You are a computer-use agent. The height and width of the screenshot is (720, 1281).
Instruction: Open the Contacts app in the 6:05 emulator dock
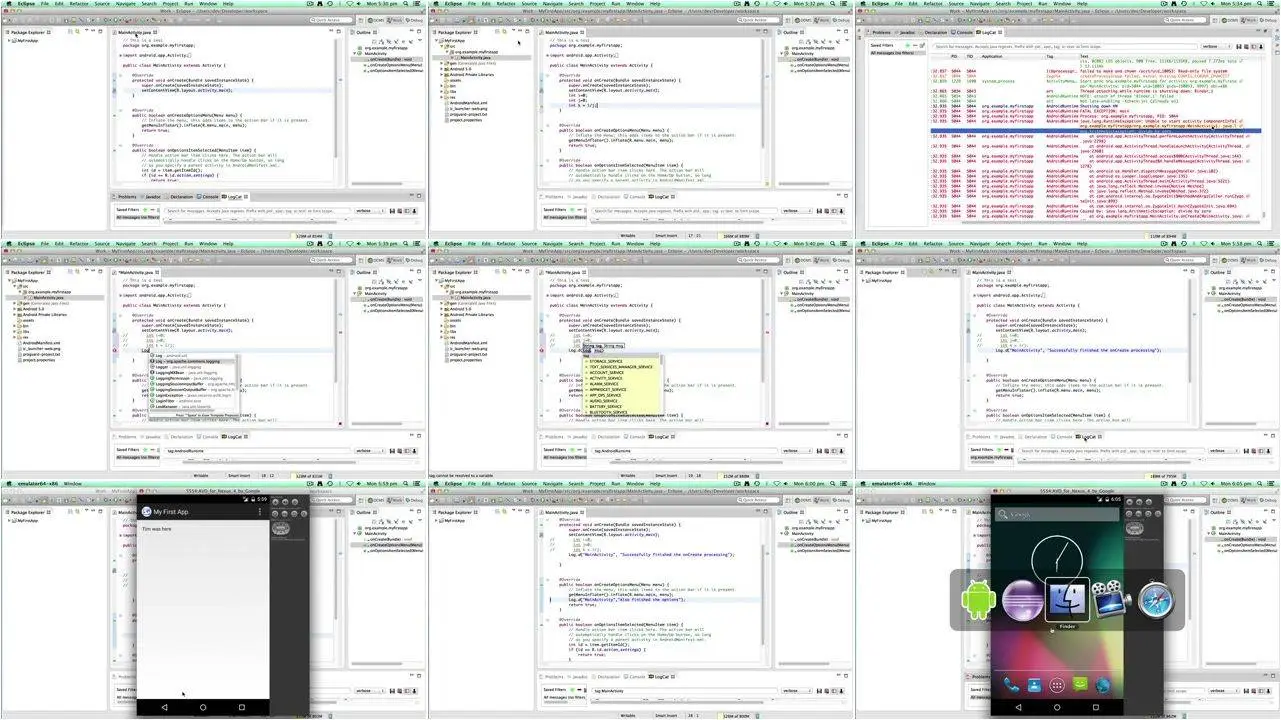pyautogui.click(x=1034, y=685)
